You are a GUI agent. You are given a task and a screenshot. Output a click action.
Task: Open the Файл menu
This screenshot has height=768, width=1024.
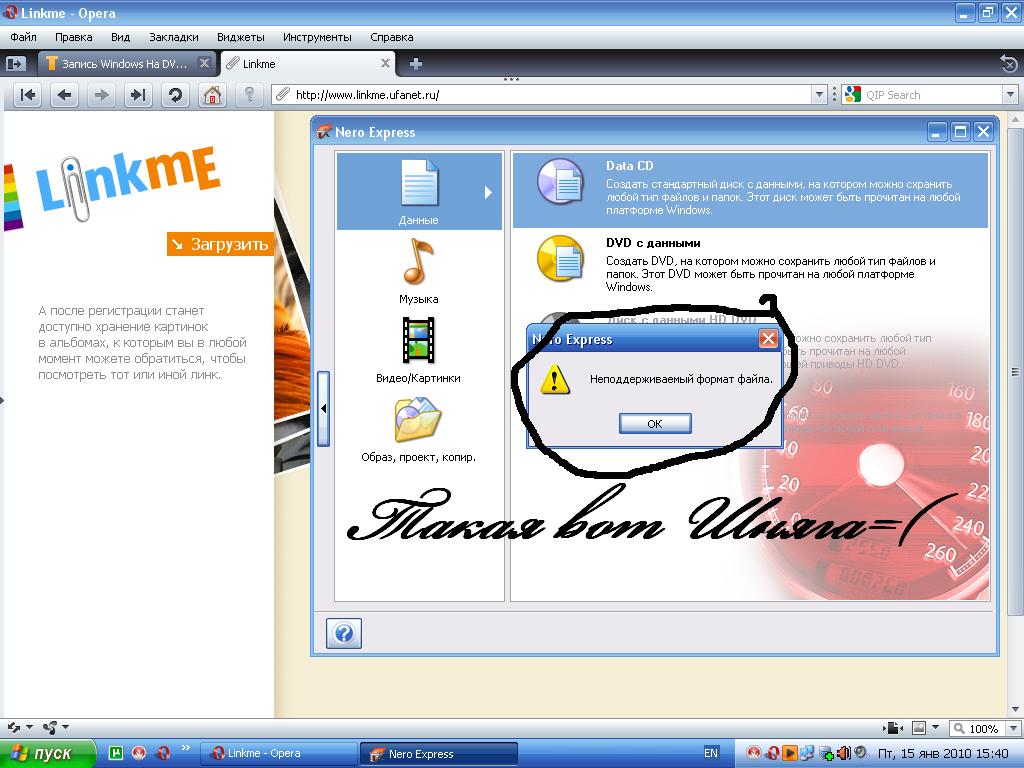coord(24,37)
